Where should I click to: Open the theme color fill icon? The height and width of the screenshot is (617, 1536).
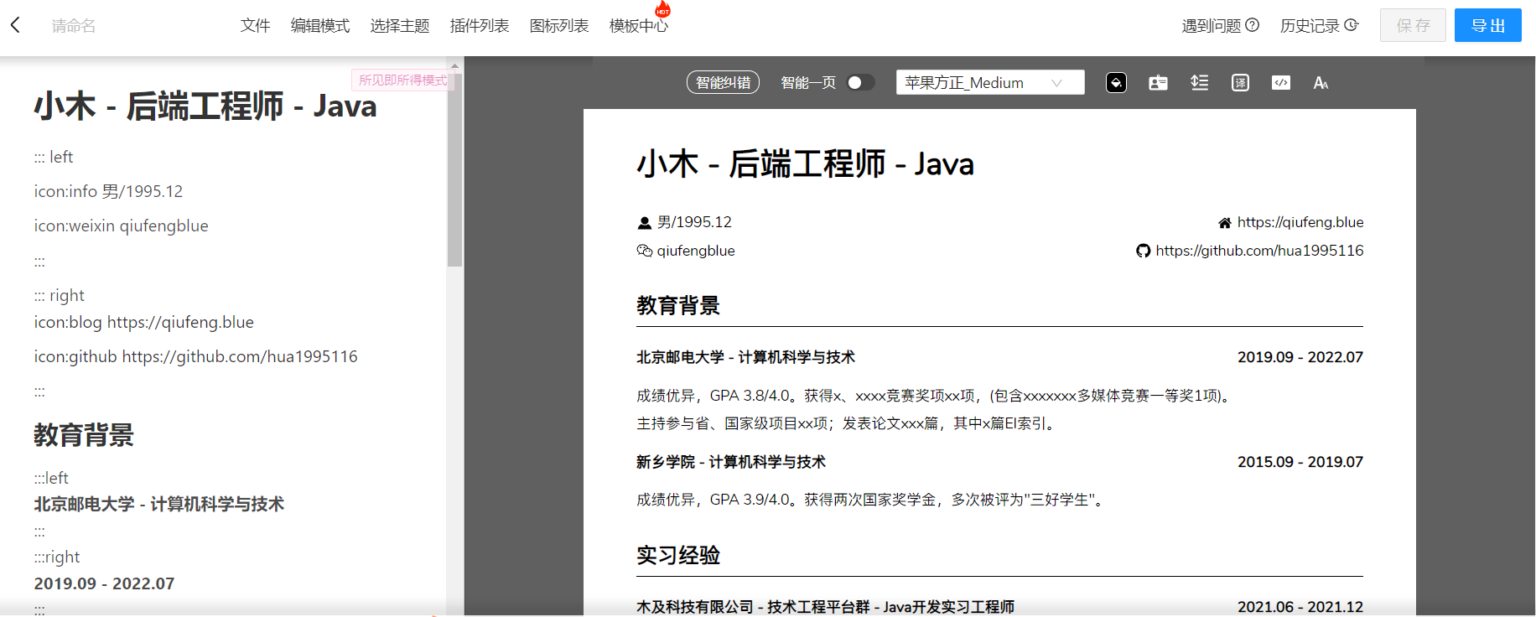(x=1117, y=83)
